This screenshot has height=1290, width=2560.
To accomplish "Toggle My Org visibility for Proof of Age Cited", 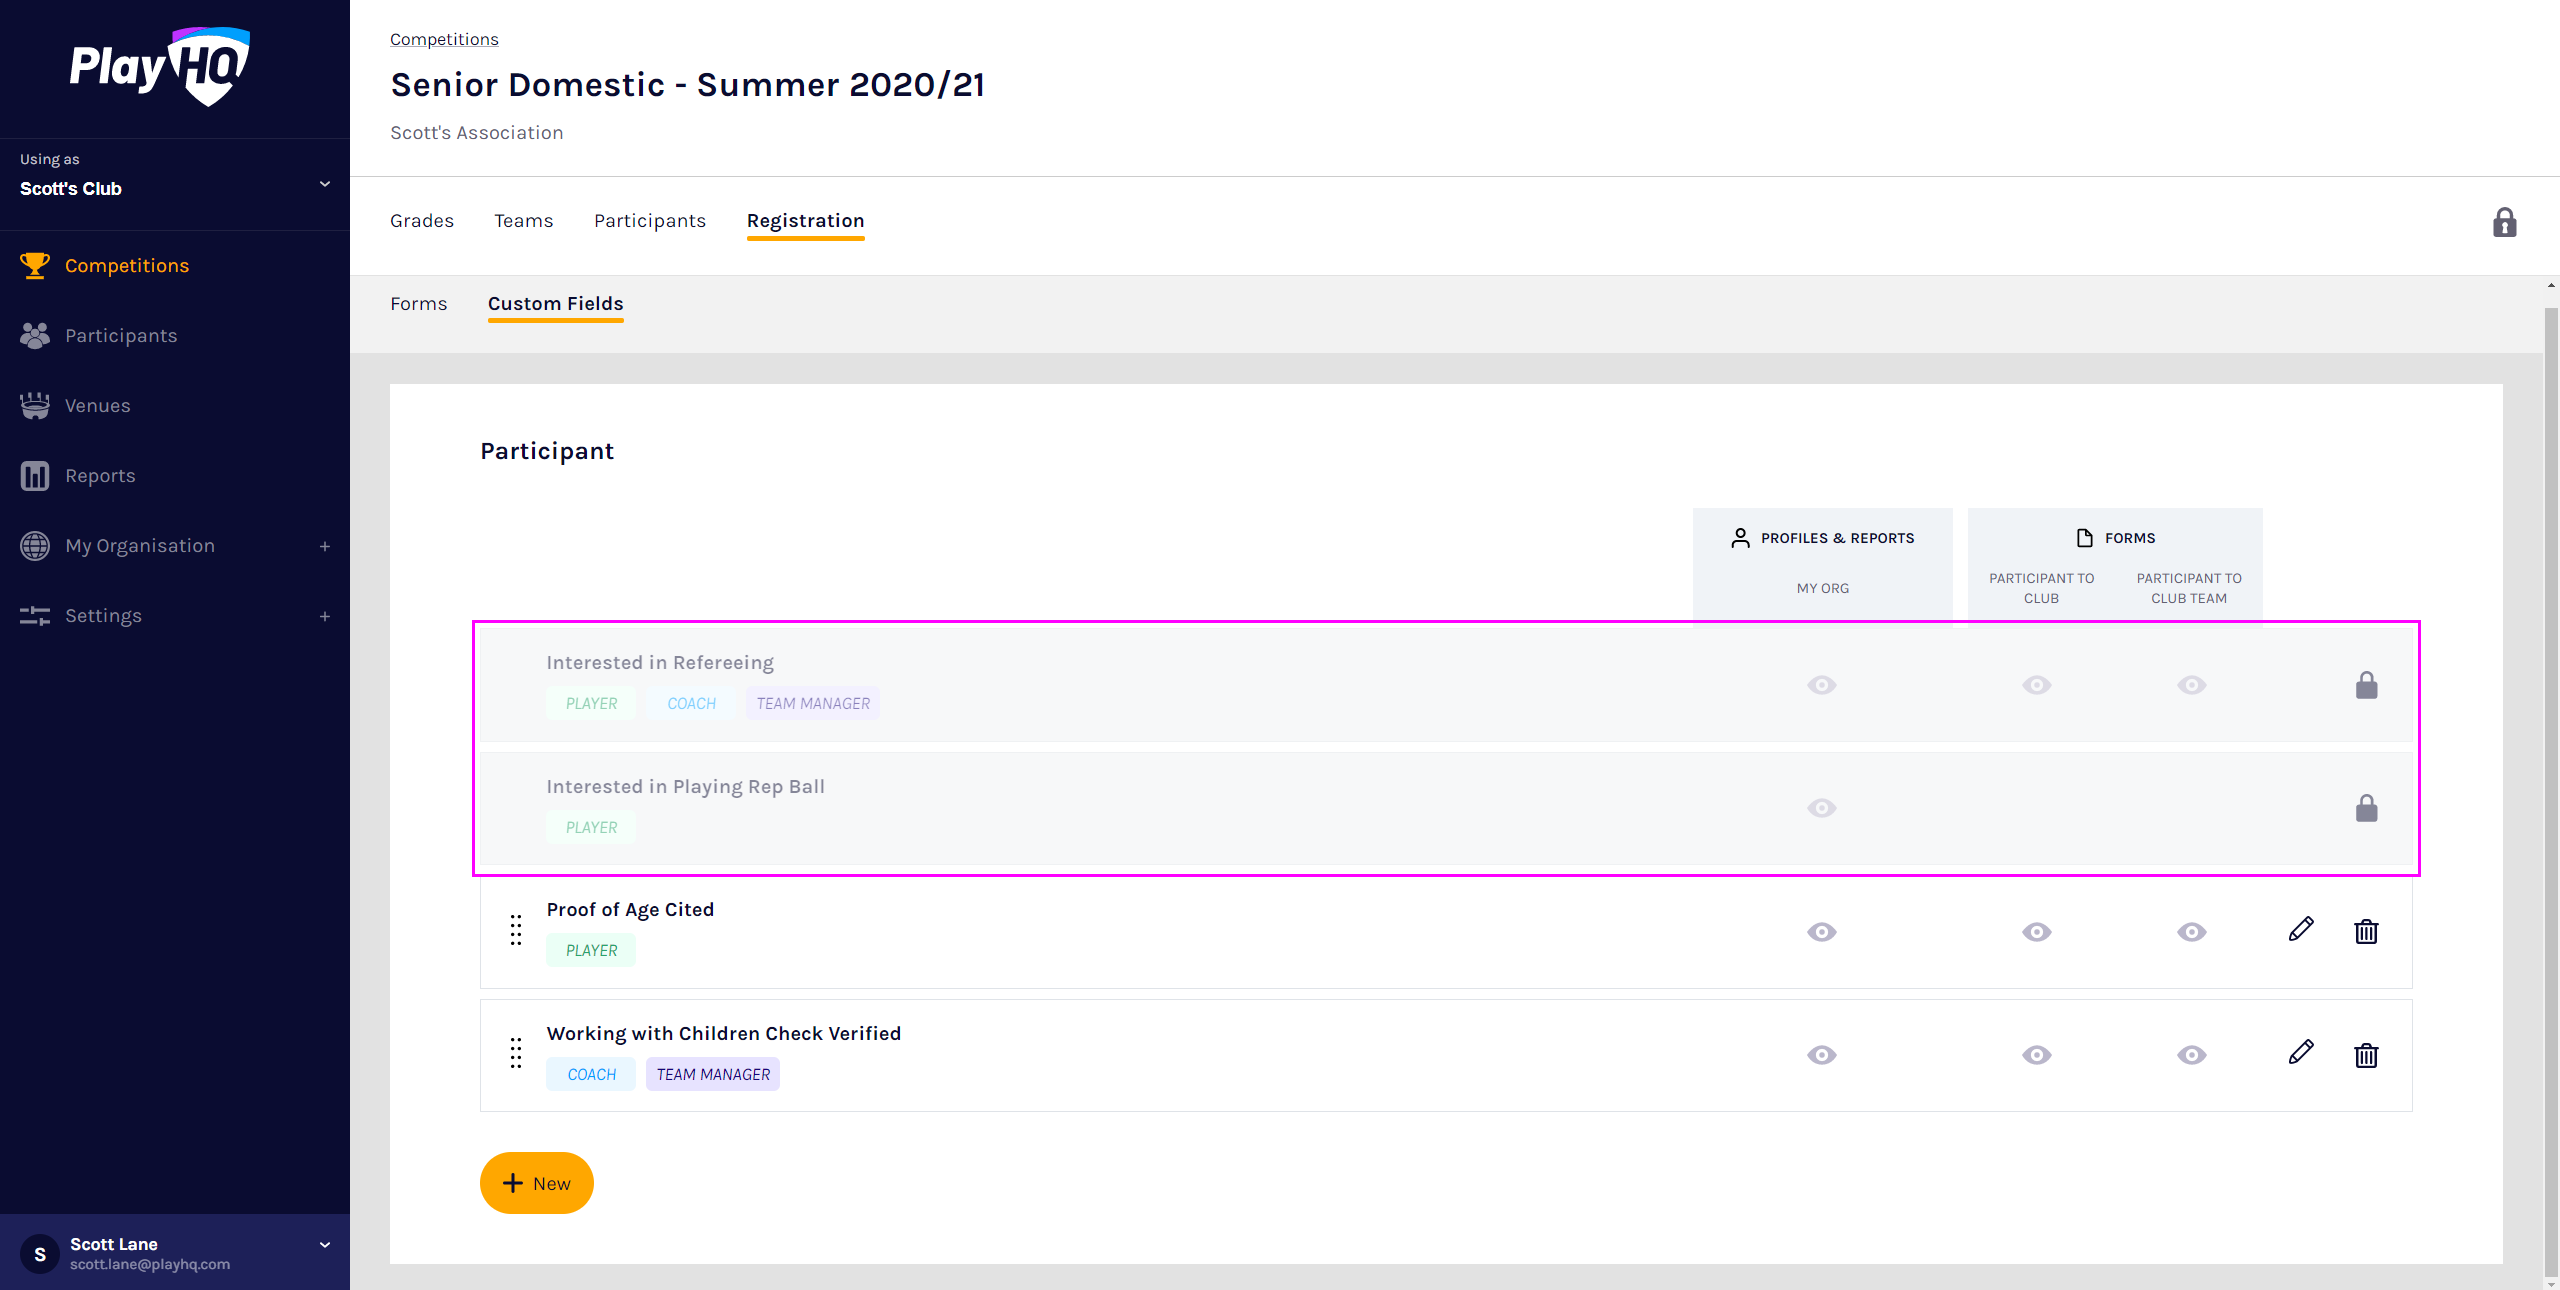I will point(1822,932).
